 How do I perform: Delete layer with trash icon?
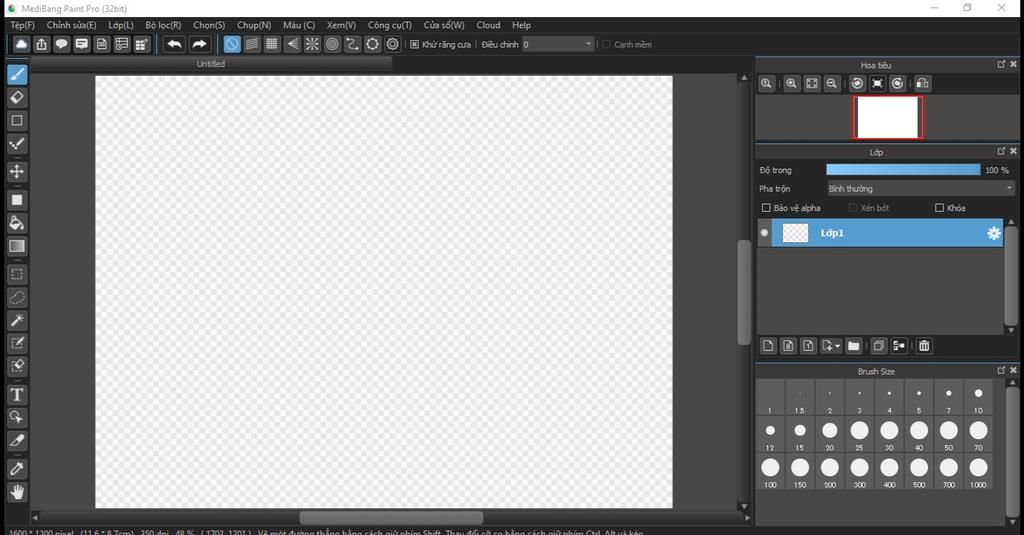[924, 346]
